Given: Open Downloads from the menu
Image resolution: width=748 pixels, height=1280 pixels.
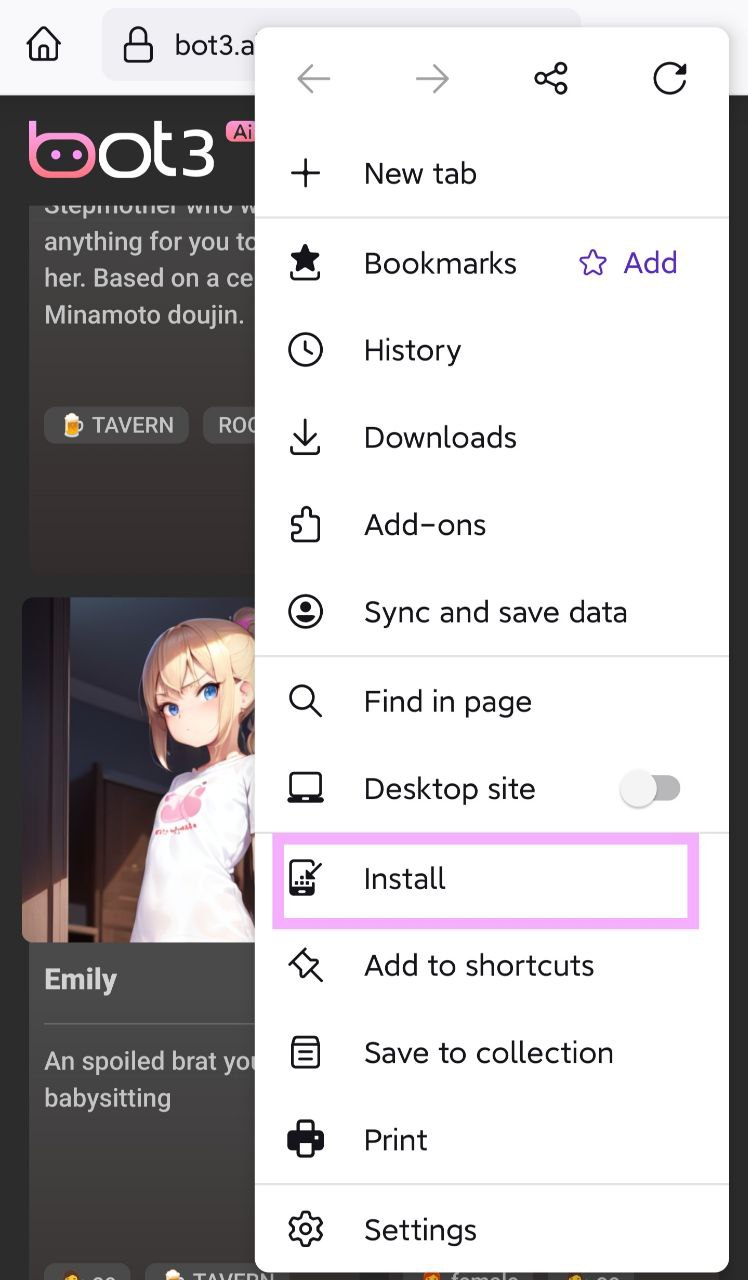Looking at the screenshot, I should click(440, 438).
